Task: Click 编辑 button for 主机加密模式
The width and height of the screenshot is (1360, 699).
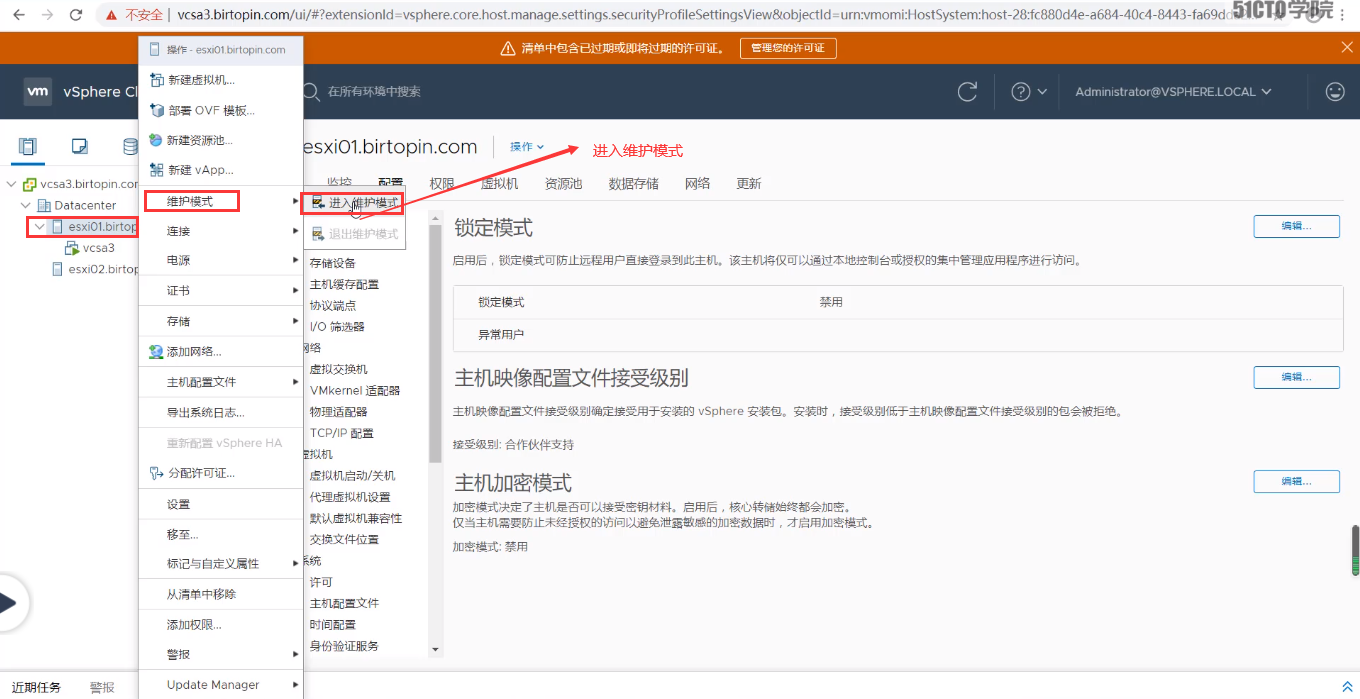Action: click(1296, 481)
